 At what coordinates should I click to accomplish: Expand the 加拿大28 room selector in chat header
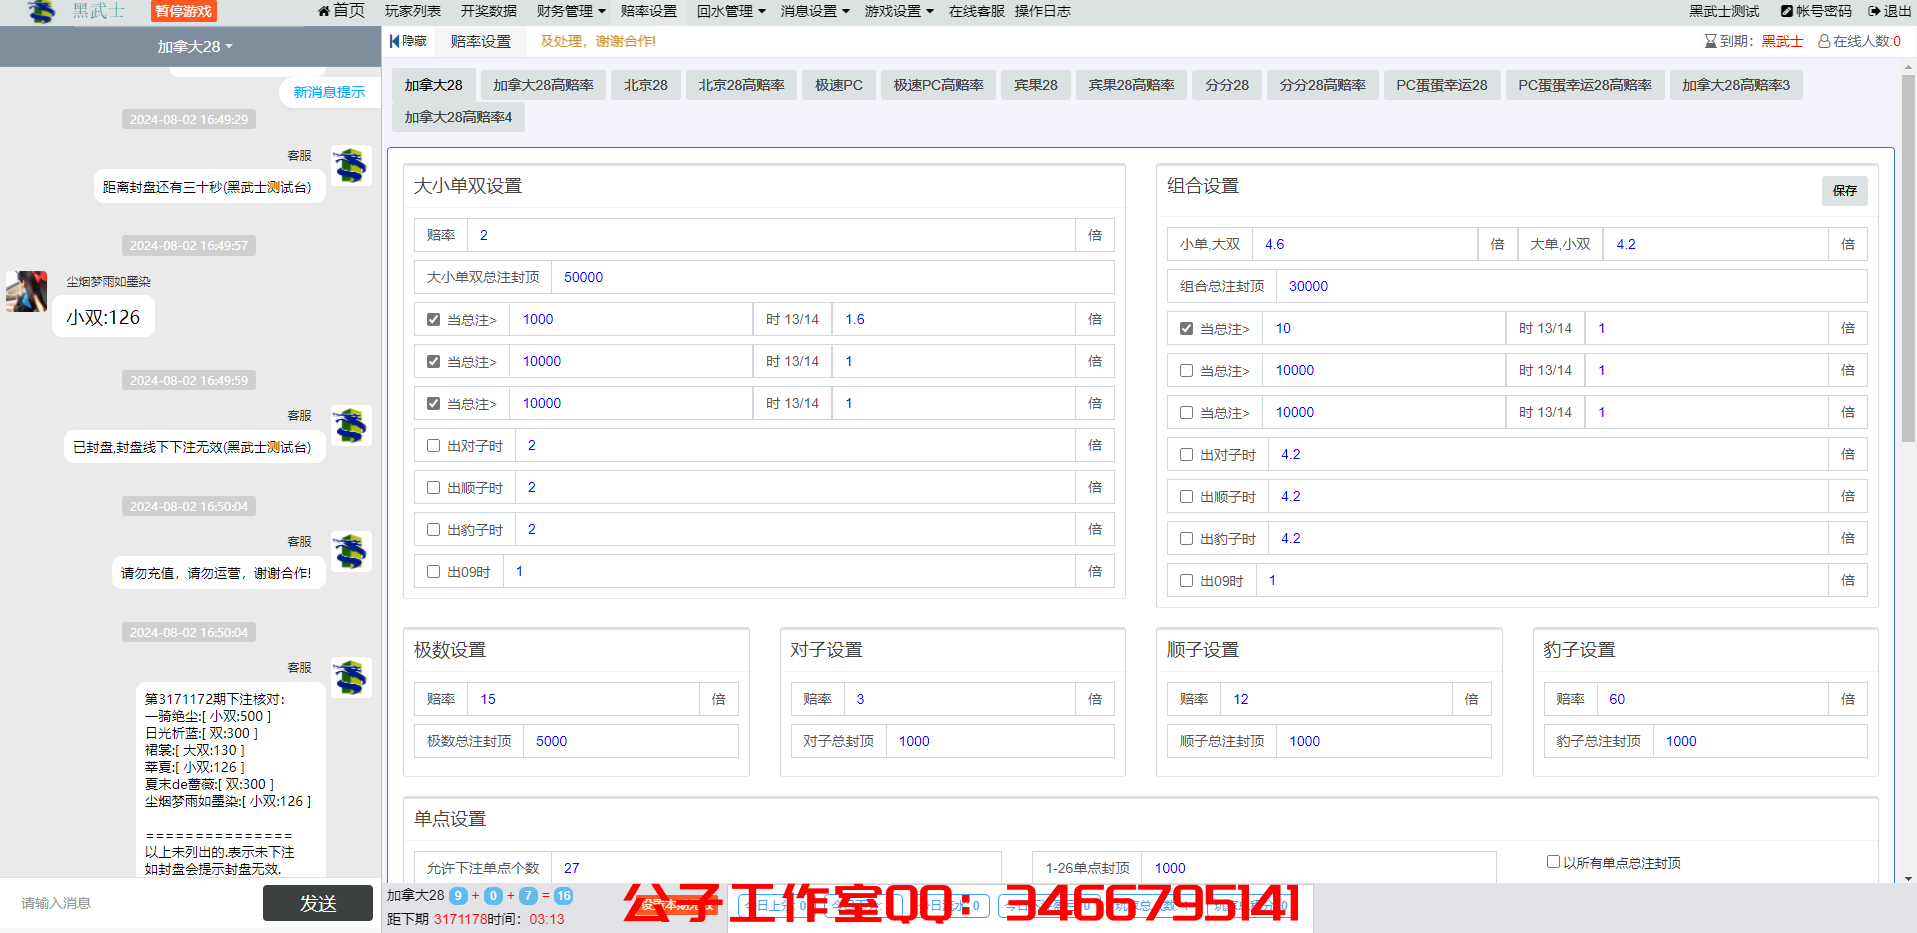(x=194, y=47)
